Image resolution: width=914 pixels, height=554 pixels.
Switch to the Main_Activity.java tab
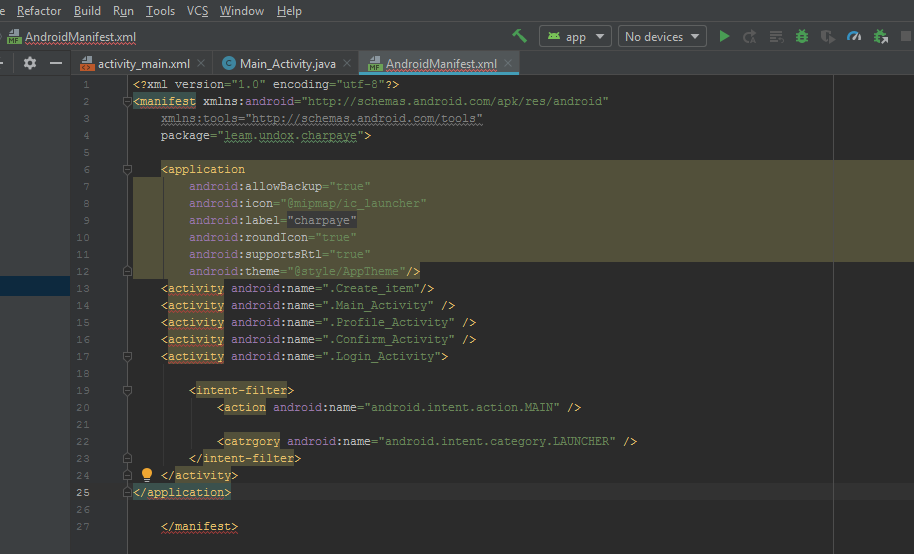(287, 63)
